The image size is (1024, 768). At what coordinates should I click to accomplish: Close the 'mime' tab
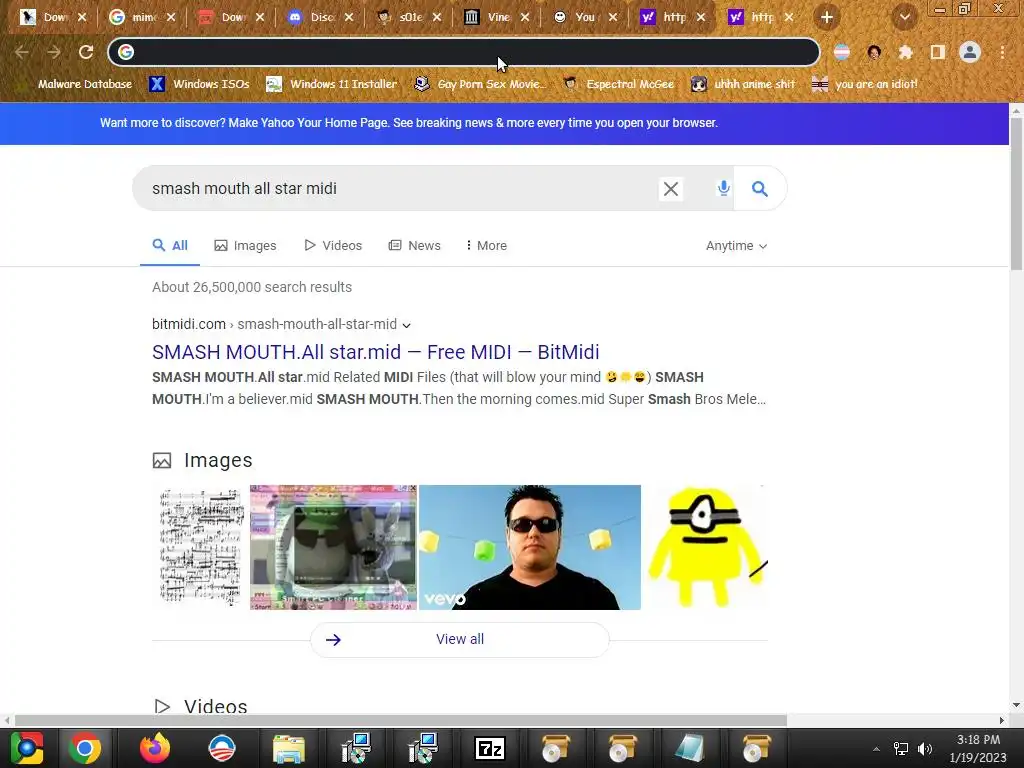[x=170, y=18]
